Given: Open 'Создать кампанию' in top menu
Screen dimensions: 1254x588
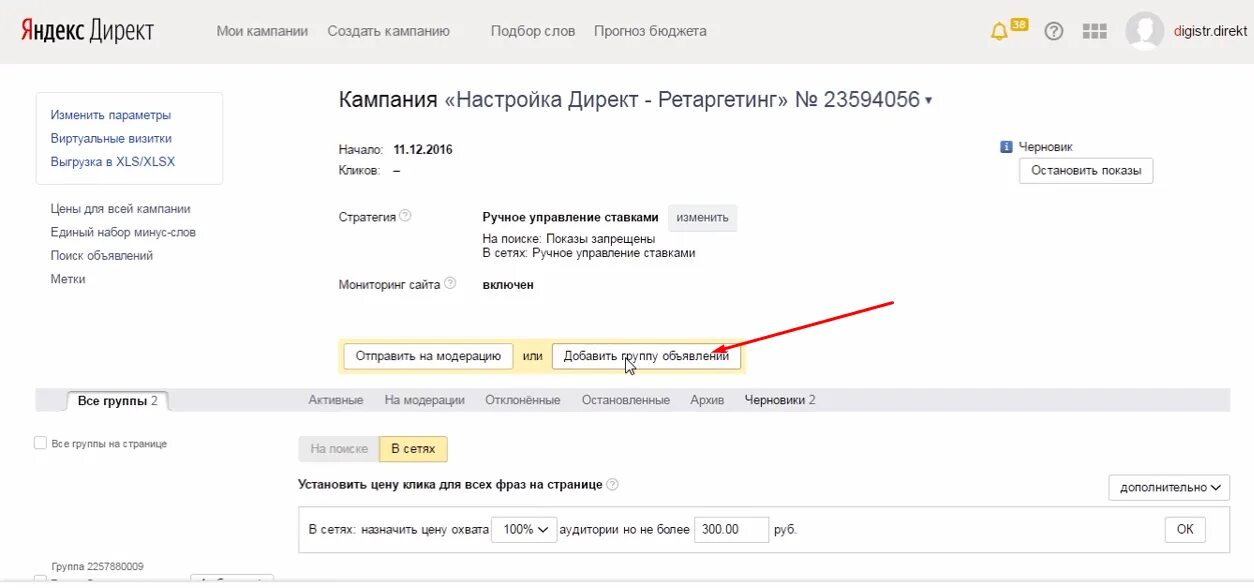Looking at the screenshot, I should click(x=389, y=31).
